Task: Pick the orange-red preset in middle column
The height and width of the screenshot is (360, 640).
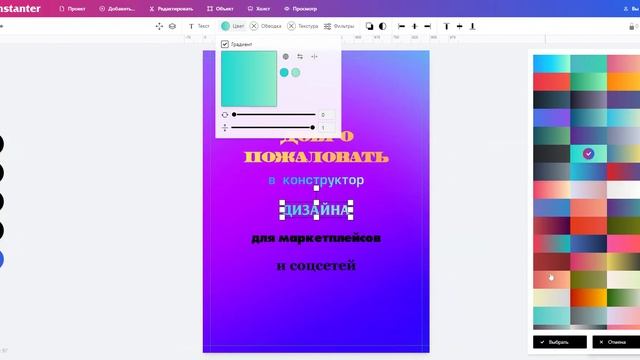Action: (588, 226)
